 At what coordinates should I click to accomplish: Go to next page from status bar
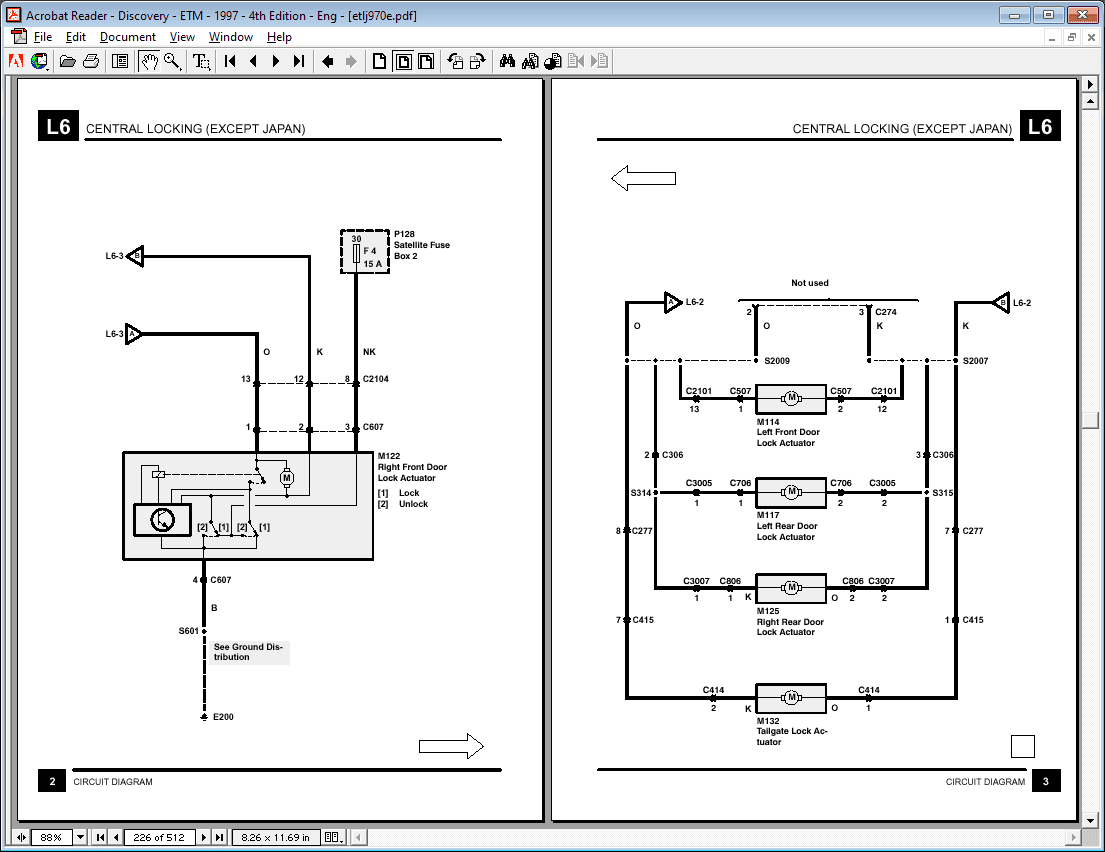[204, 837]
